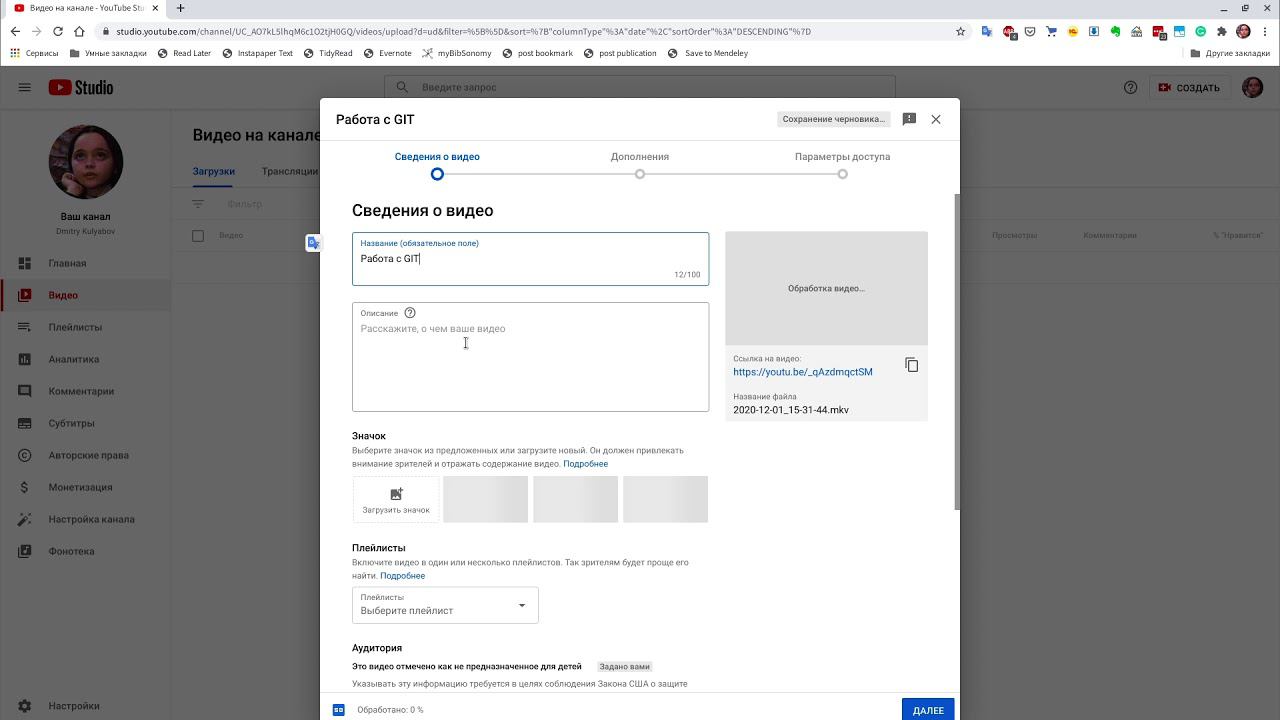The image size is (1280, 720).
Task: Open the Другие закладки bookmarks folder
Action: click(1230, 53)
